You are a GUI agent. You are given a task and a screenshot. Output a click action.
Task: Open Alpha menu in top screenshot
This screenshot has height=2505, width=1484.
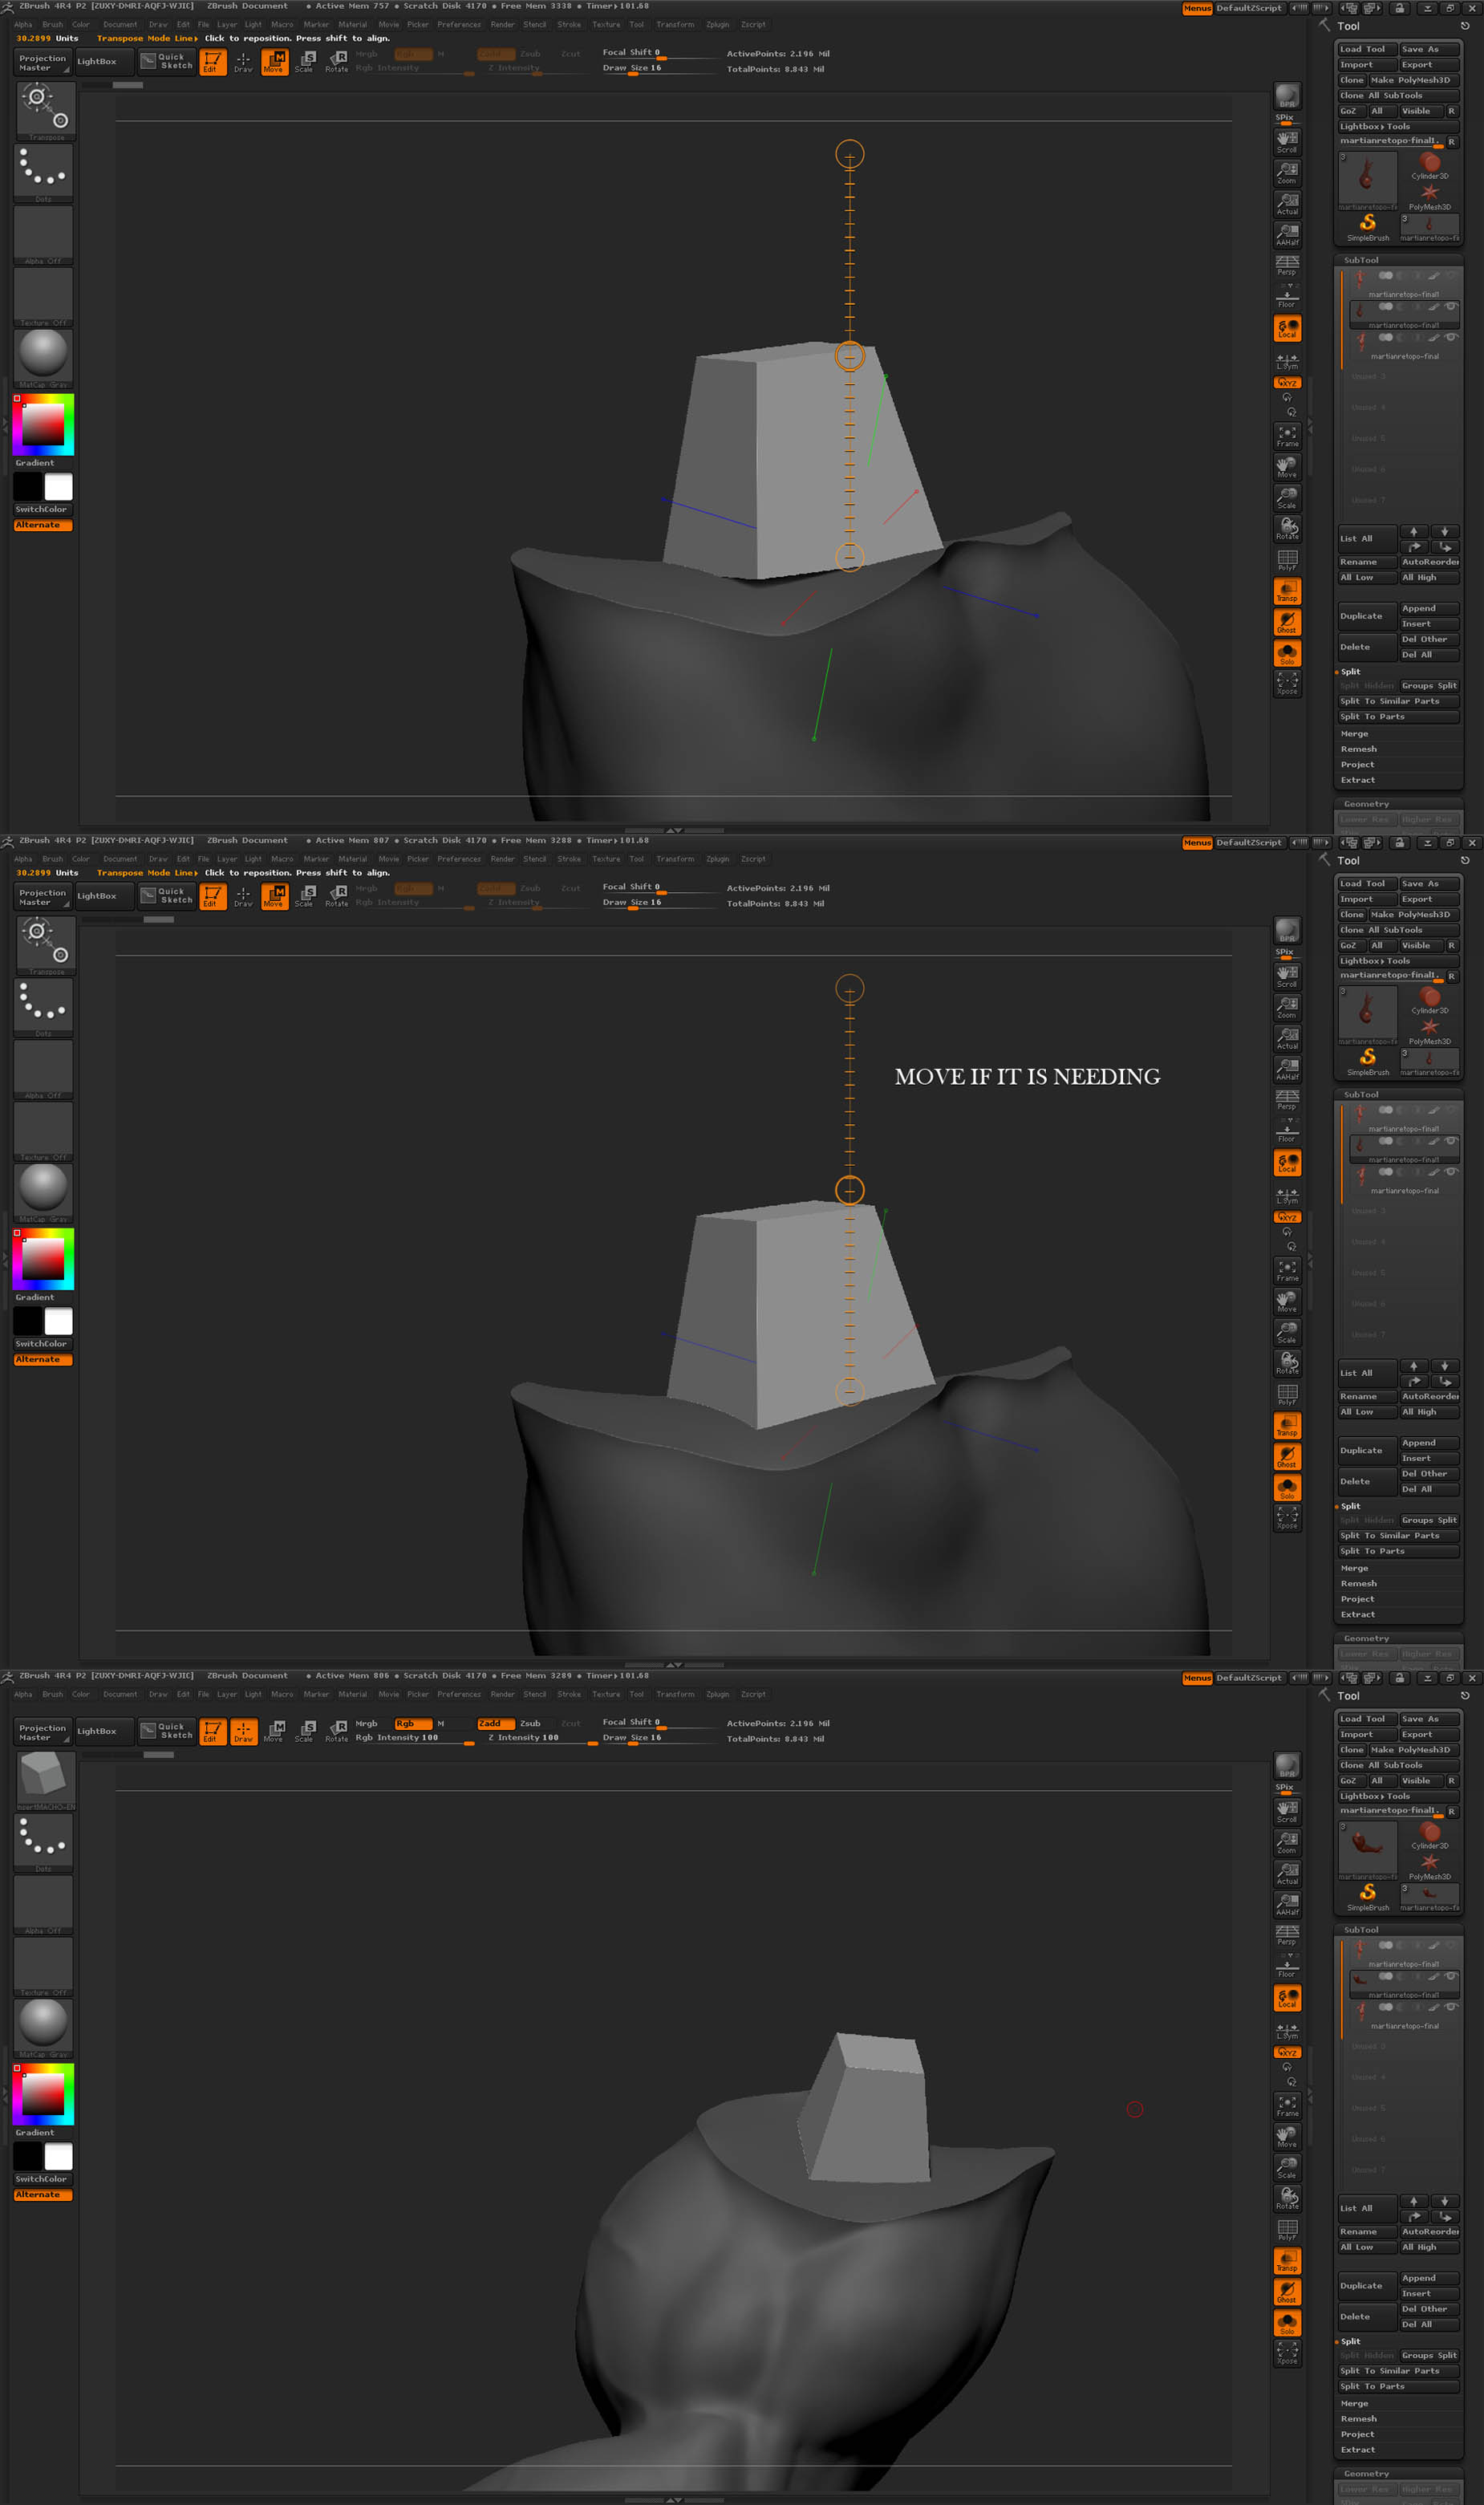[x=23, y=25]
